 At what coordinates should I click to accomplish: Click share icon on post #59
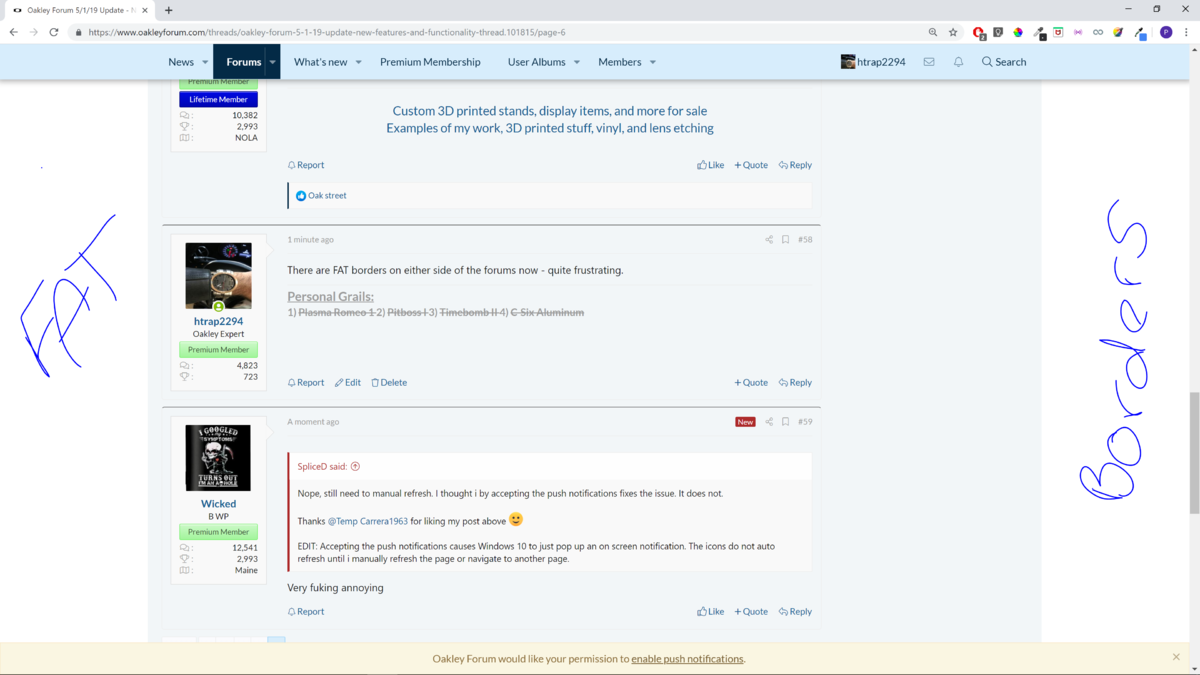[769, 422]
